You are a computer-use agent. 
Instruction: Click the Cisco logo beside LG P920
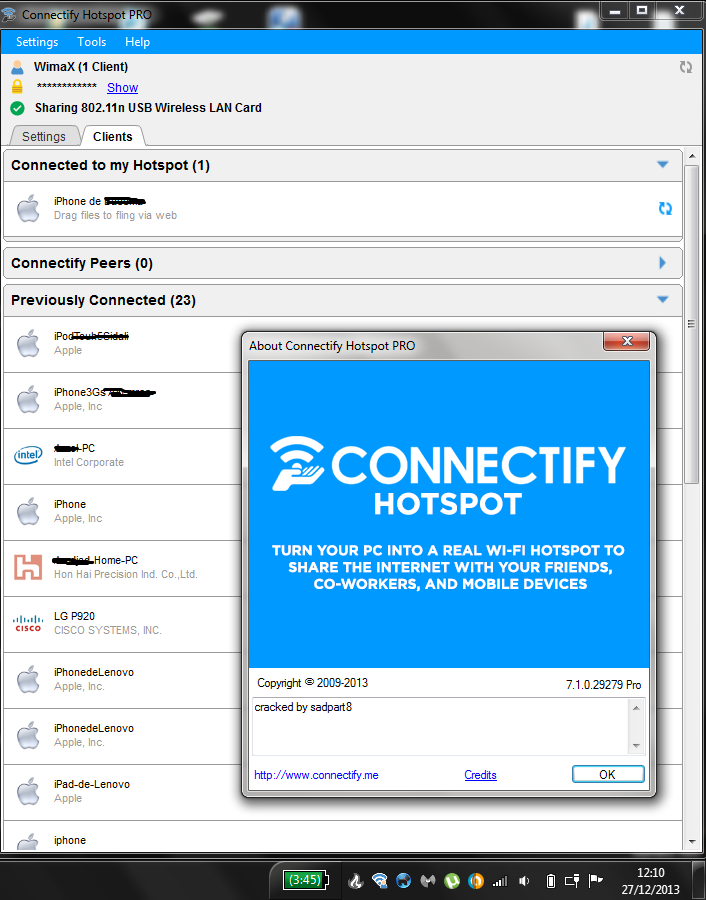pos(28,623)
